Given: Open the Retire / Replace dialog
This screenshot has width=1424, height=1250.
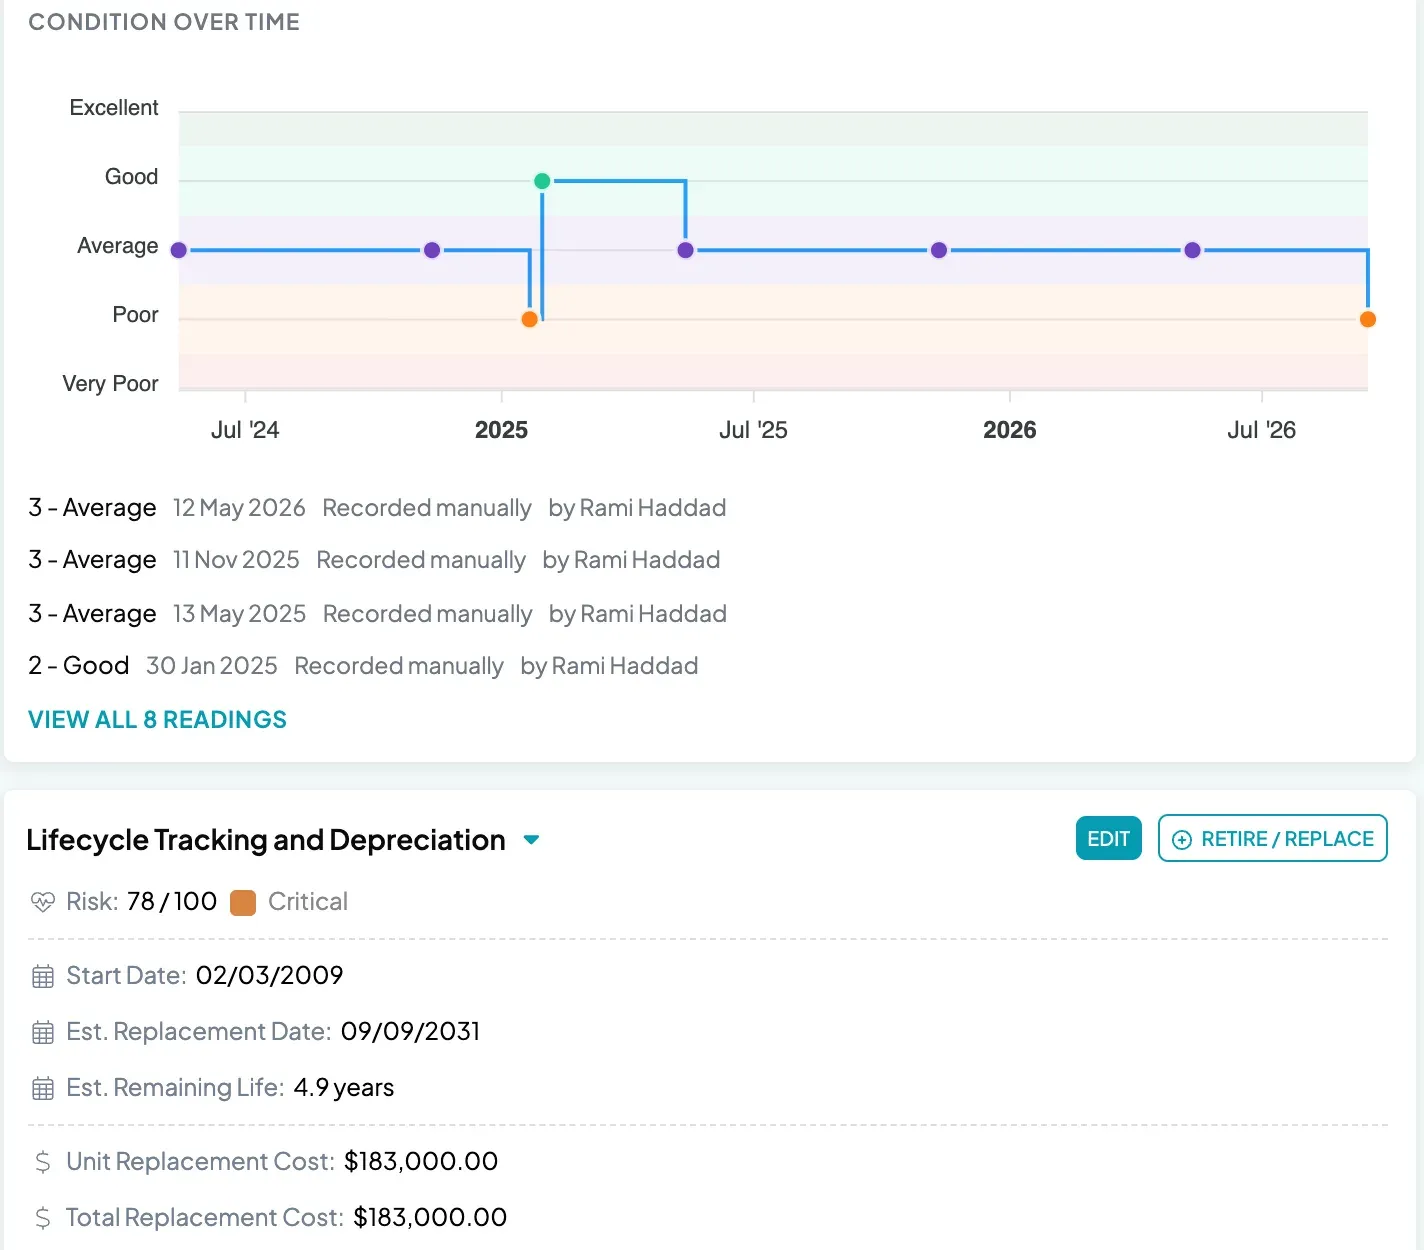Looking at the screenshot, I should coord(1272,838).
